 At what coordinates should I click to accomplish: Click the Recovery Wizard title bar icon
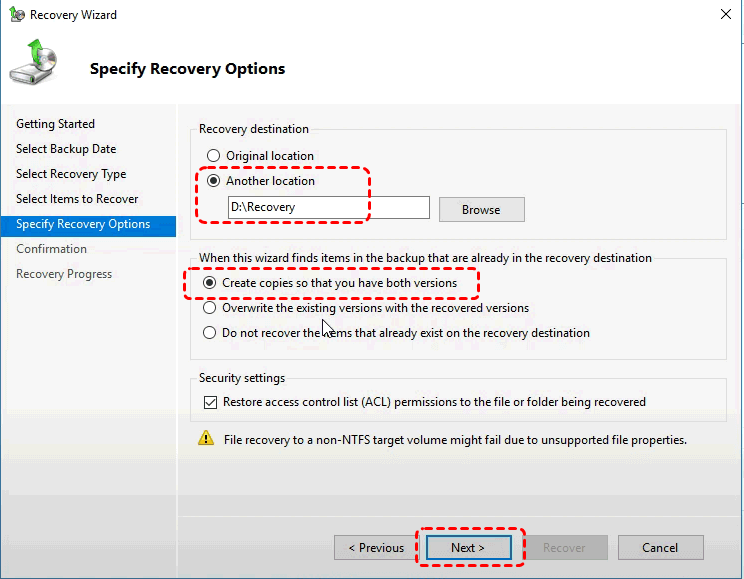tap(16, 15)
